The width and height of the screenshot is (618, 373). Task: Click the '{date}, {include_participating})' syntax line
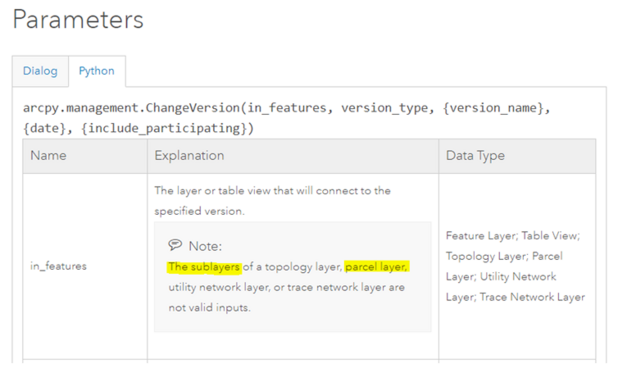[x=138, y=129]
